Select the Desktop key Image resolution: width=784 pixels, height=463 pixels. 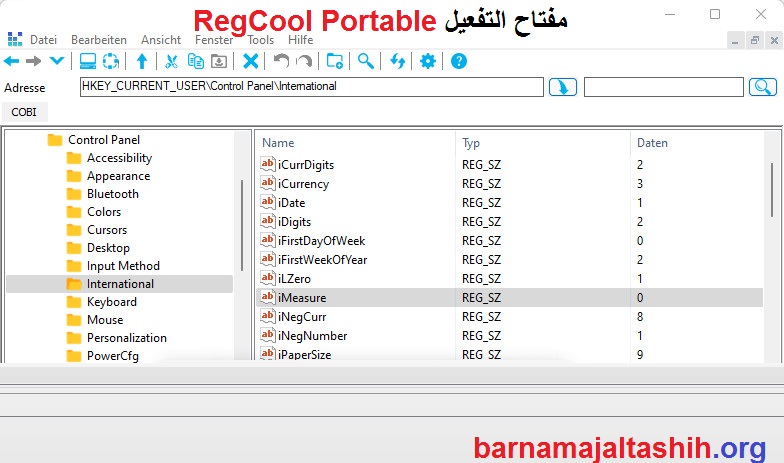tap(108, 248)
